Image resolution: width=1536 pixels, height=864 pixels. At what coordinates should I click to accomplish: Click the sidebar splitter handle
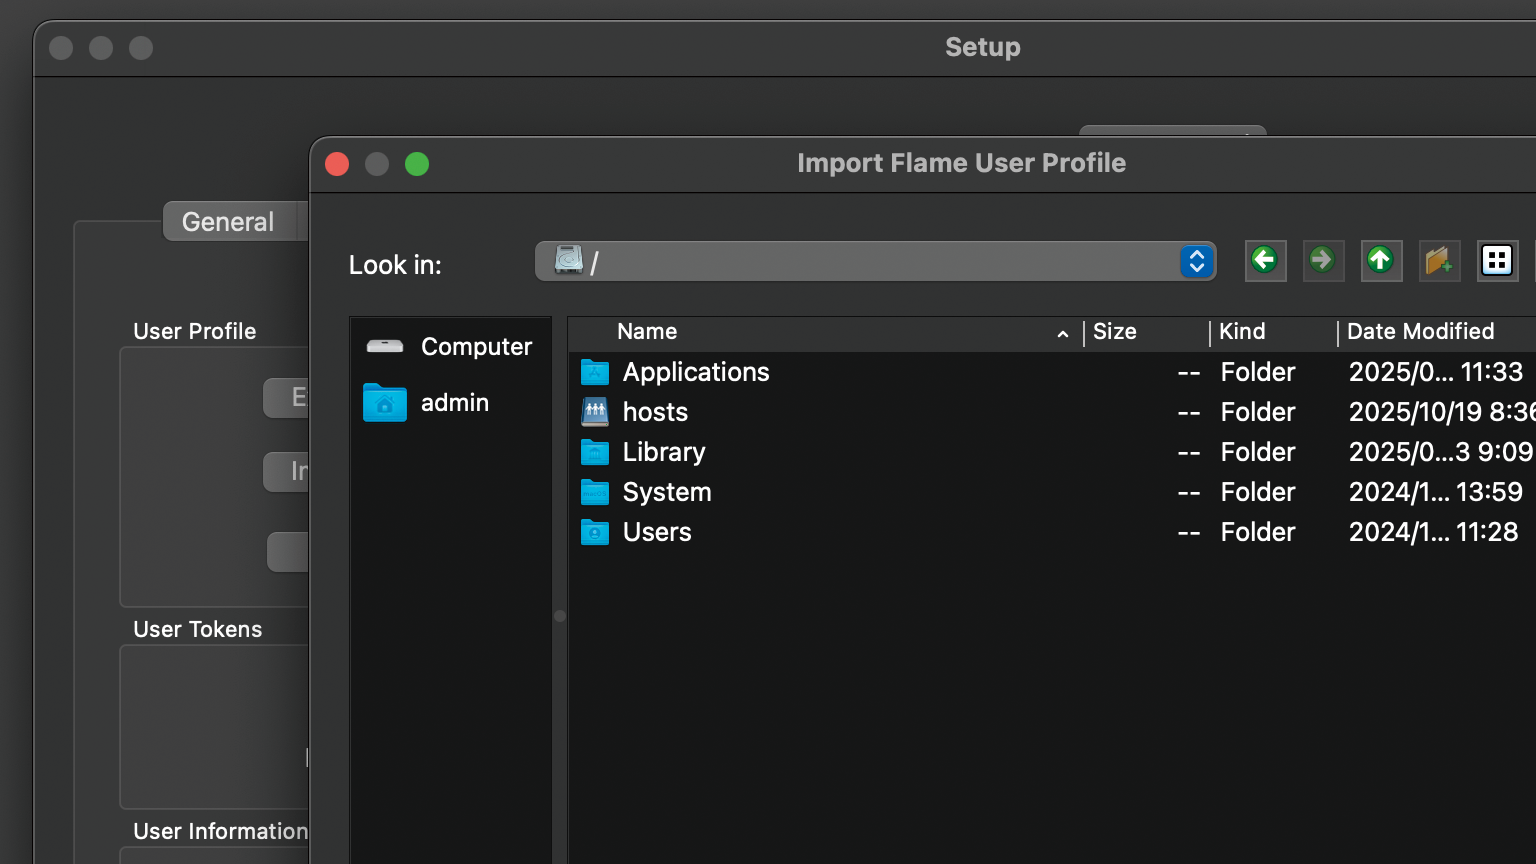click(x=560, y=616)
